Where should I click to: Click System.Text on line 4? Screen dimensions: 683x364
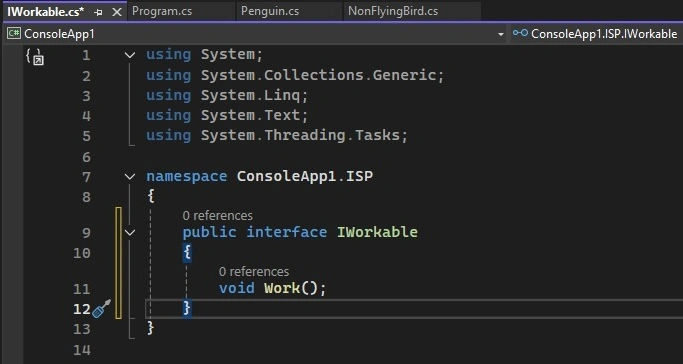[x=250, y=115]
